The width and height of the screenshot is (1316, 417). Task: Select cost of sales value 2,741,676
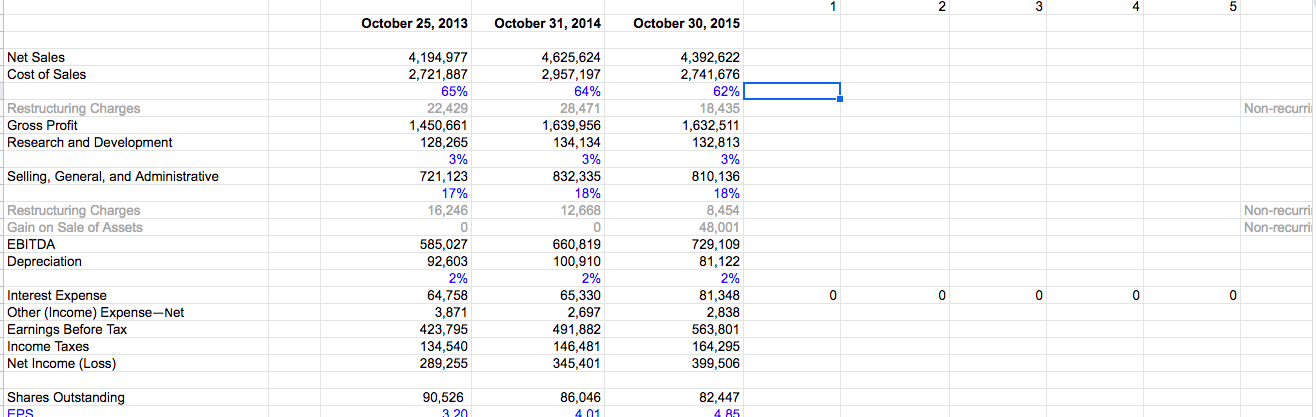coord(710,74)
